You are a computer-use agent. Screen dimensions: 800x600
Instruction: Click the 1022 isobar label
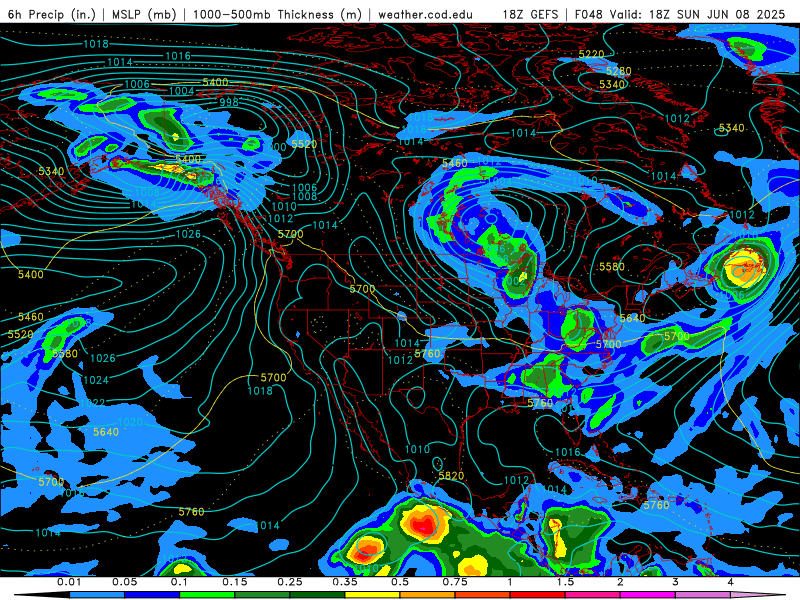pyautogui.click(x=92, y=403)
